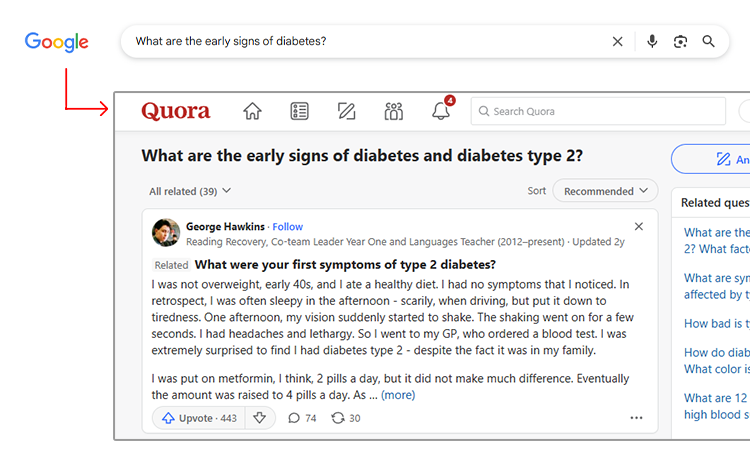Focus the Search Quora input field

598,111
